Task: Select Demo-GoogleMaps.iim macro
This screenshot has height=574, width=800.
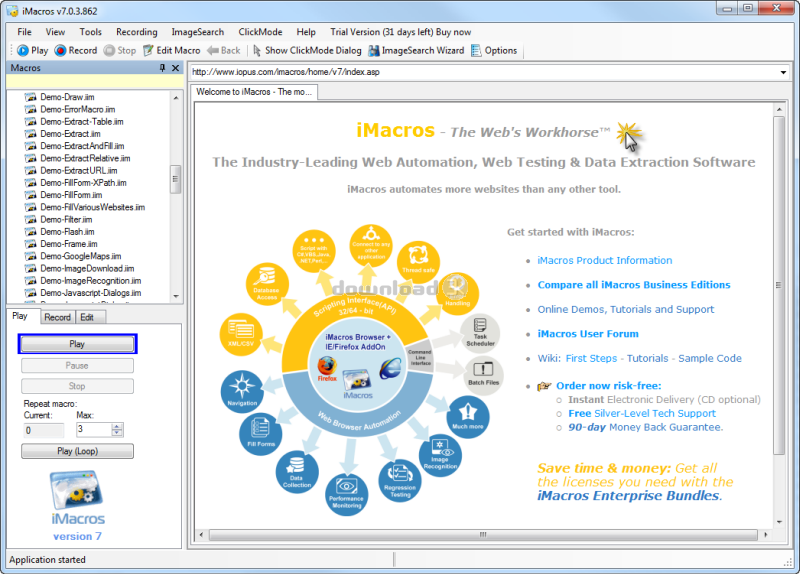Action: pyautogui.click(x=81, y=256)
